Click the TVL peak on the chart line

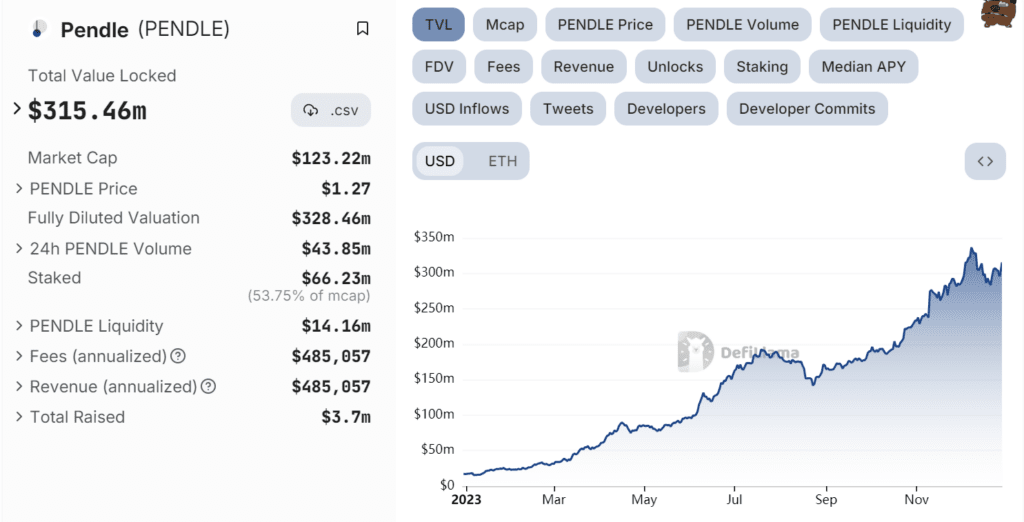[x=971, y=249]
